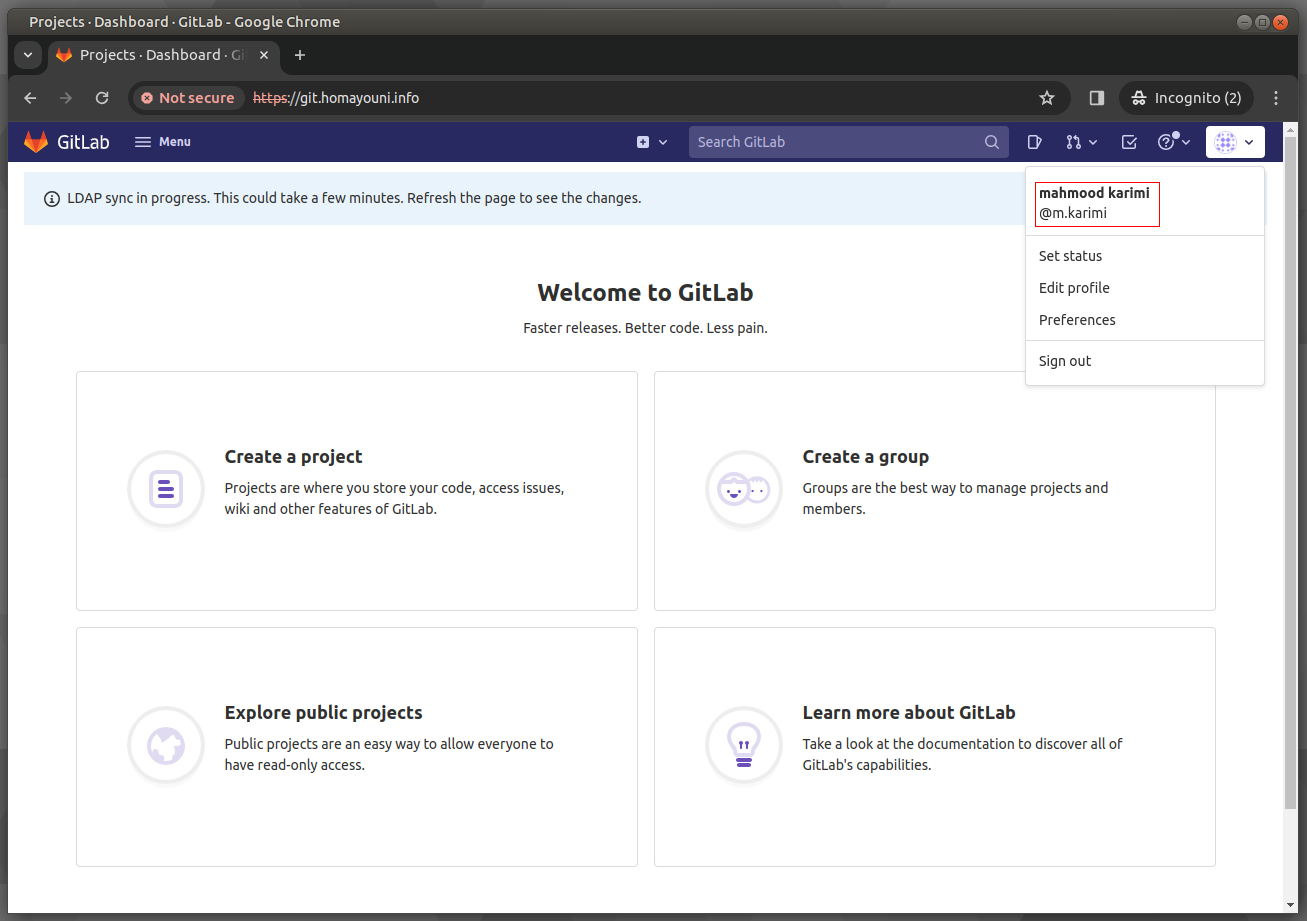This screenshot has width=1307, height=921.
Task: Select the Projects Dashboard tab
Action: tap(161, 55)
